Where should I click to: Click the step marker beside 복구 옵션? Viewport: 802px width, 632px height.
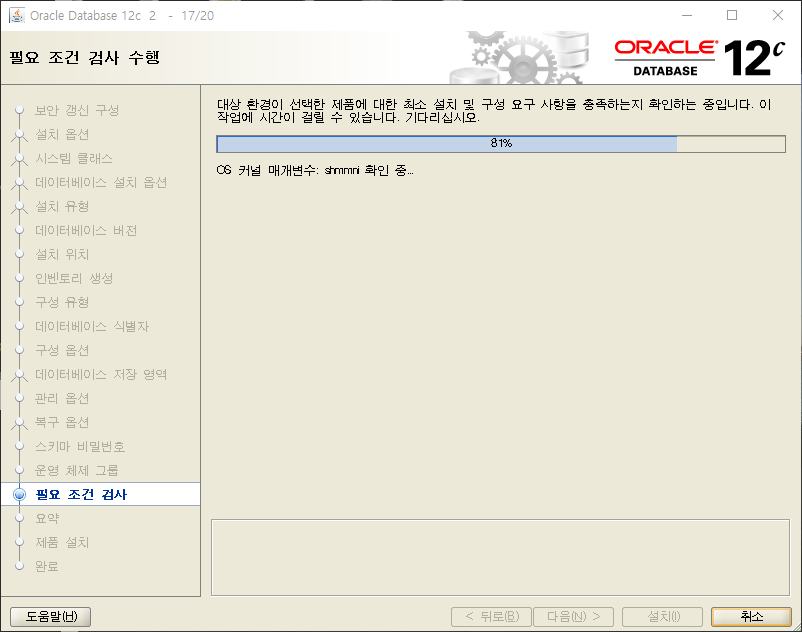pos(19,422)
